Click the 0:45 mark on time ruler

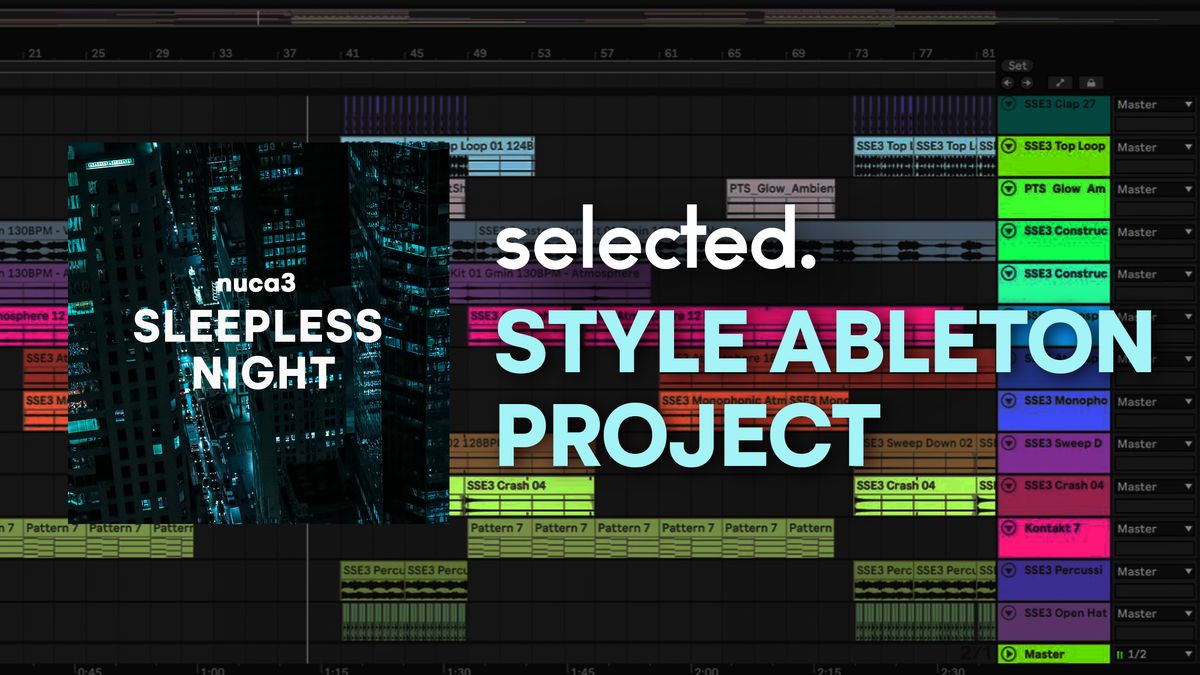click(x=90, y=671)
